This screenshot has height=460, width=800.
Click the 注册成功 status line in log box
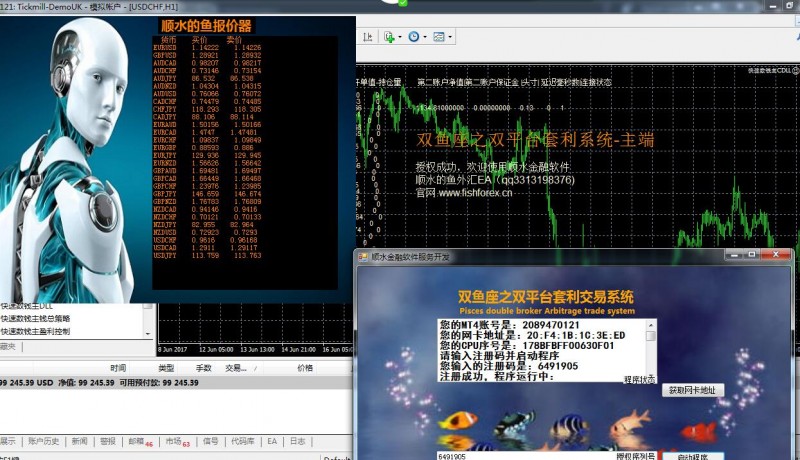497,376
